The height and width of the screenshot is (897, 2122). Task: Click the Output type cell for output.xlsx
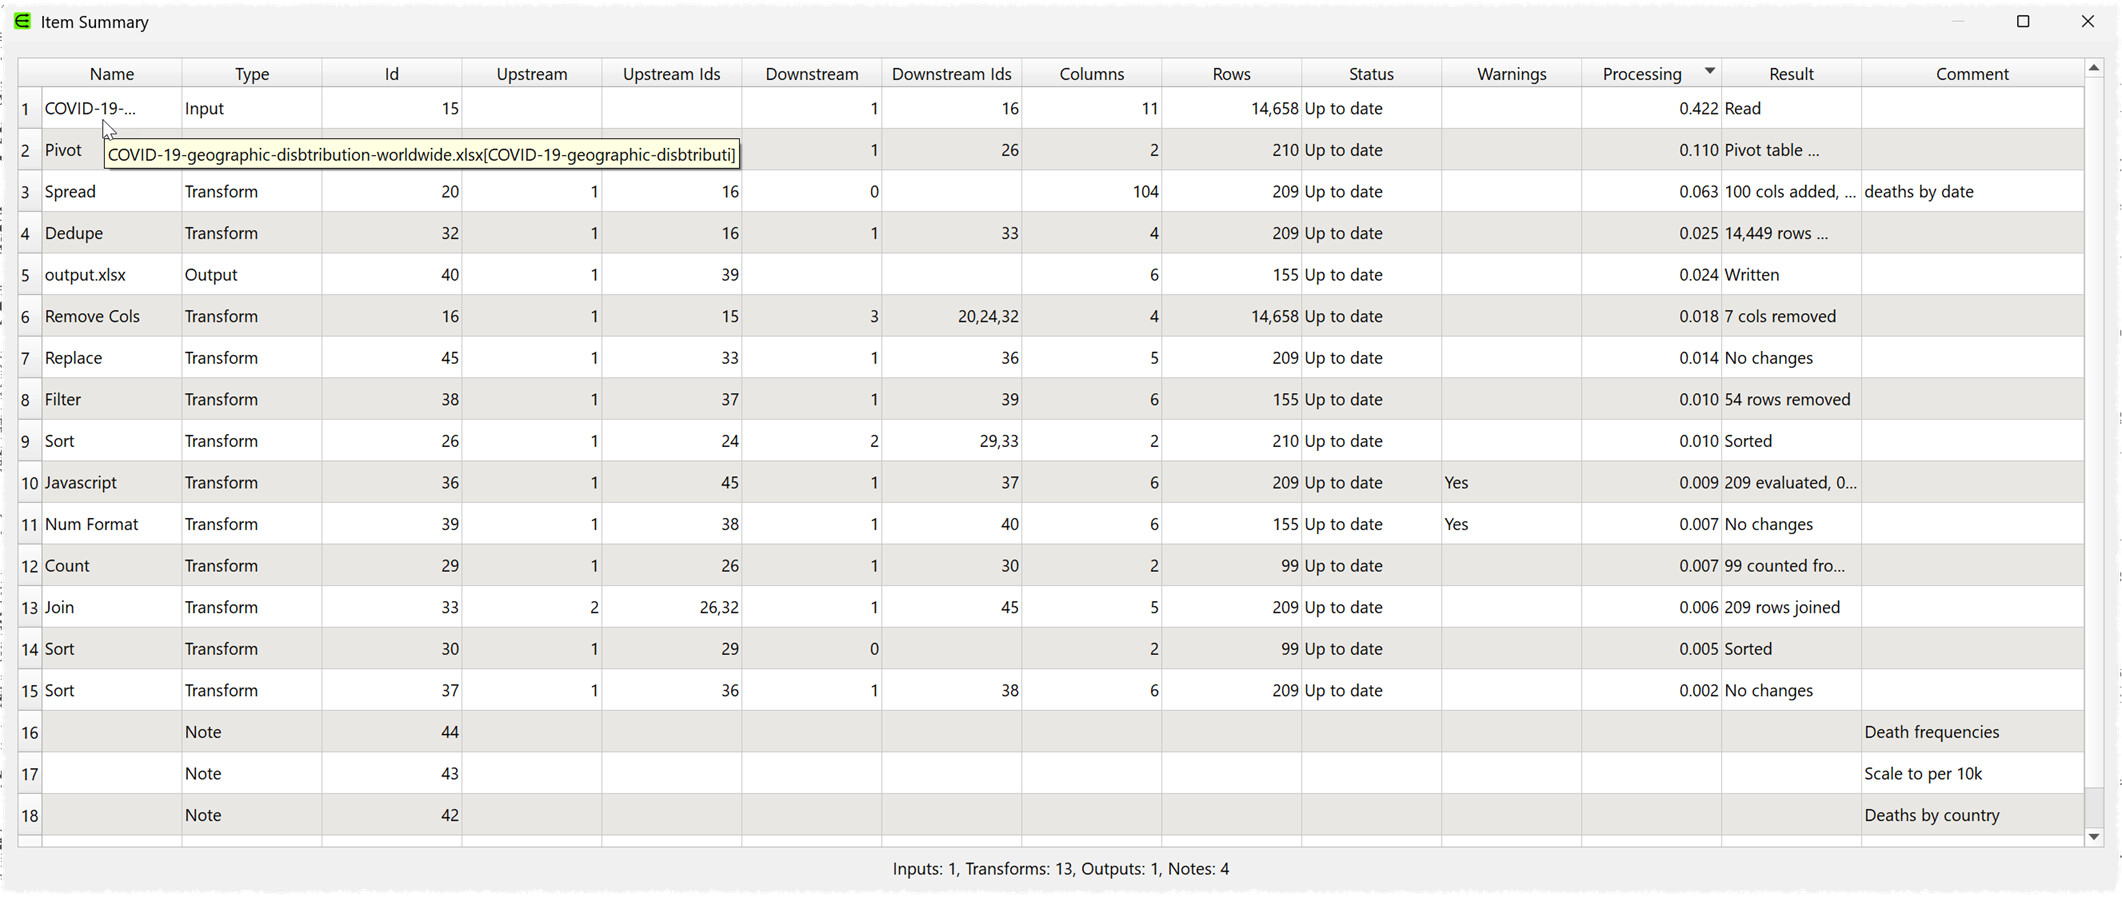(x=252, y=274)
